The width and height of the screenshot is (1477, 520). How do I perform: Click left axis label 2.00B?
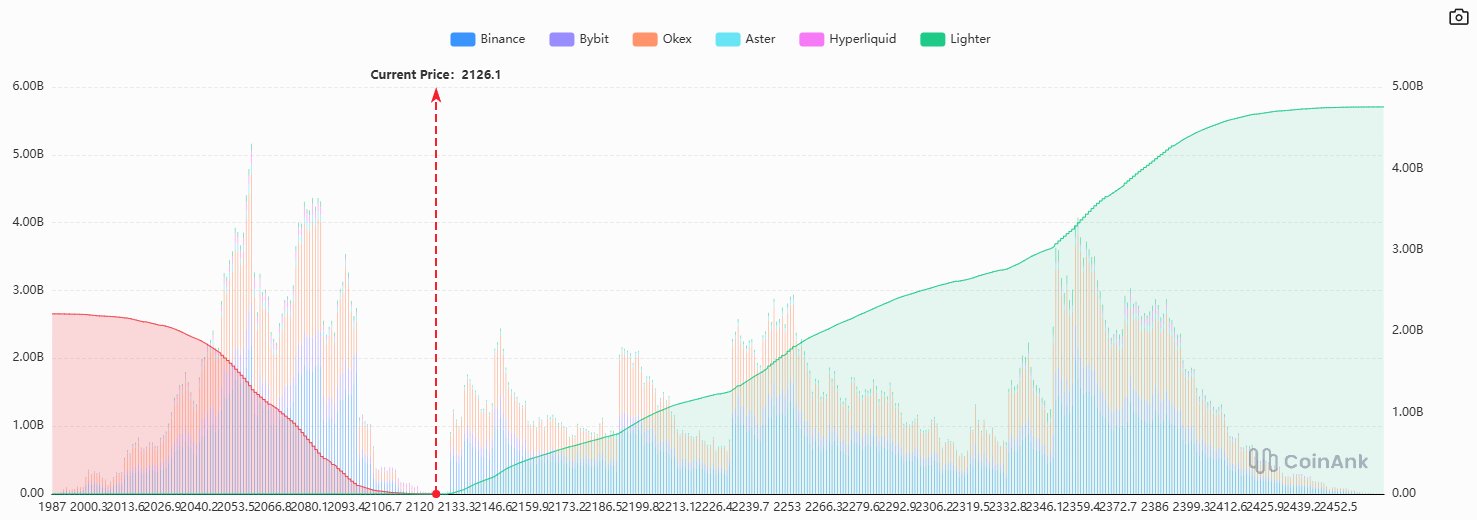(27, 358)
